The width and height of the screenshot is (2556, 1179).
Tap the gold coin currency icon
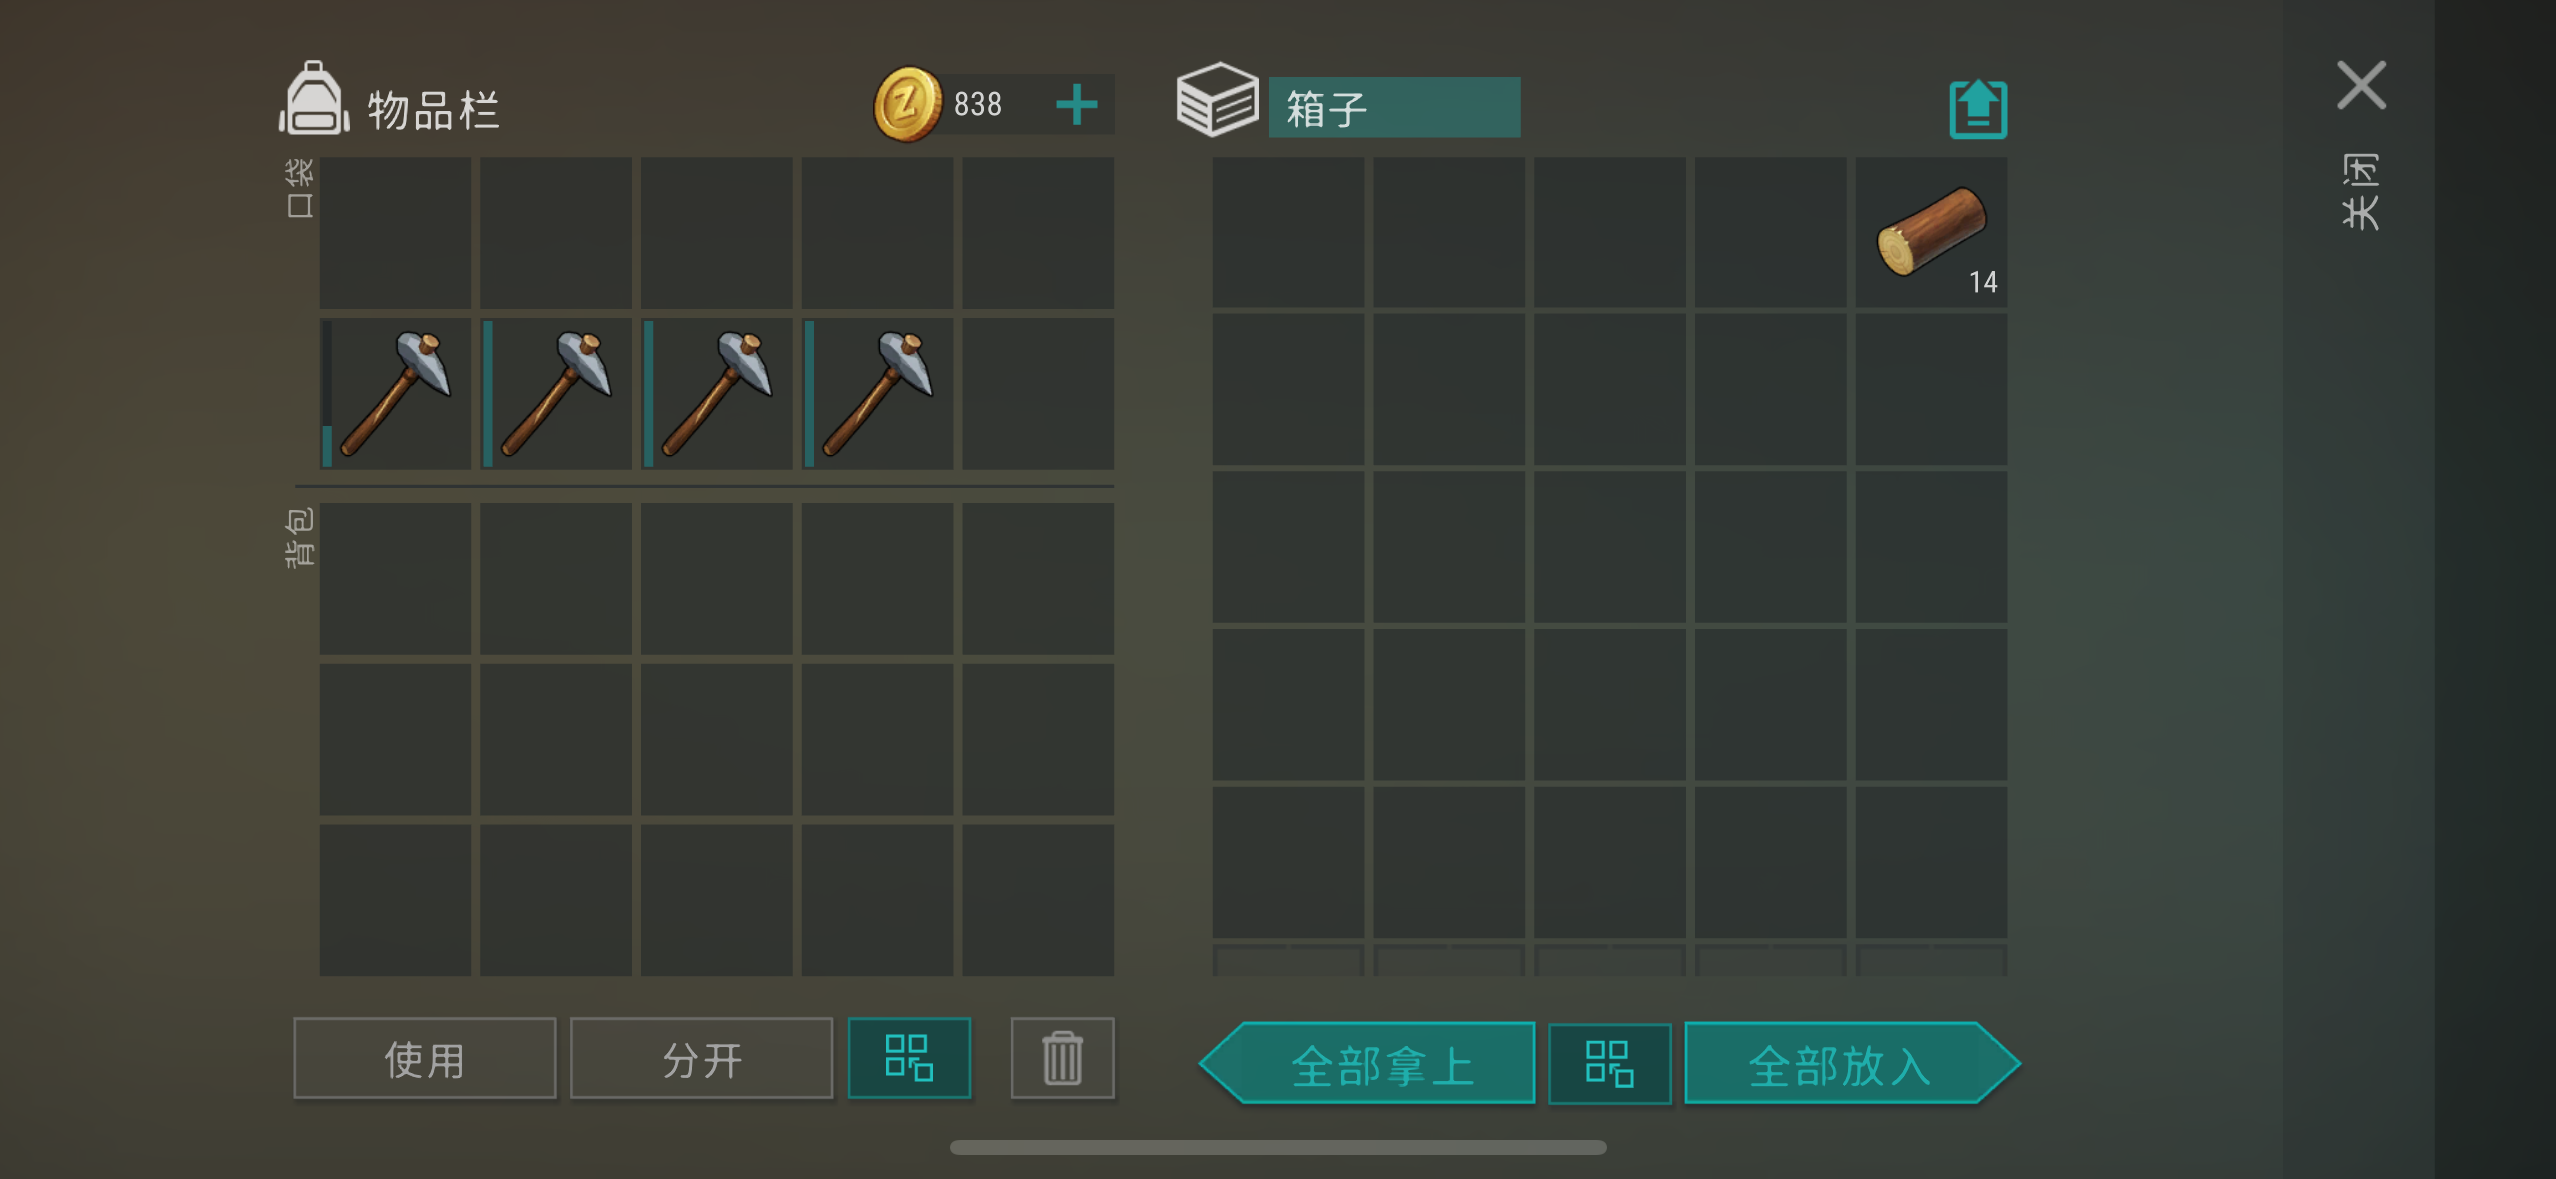pyautogui.click(x=907, y=104)
